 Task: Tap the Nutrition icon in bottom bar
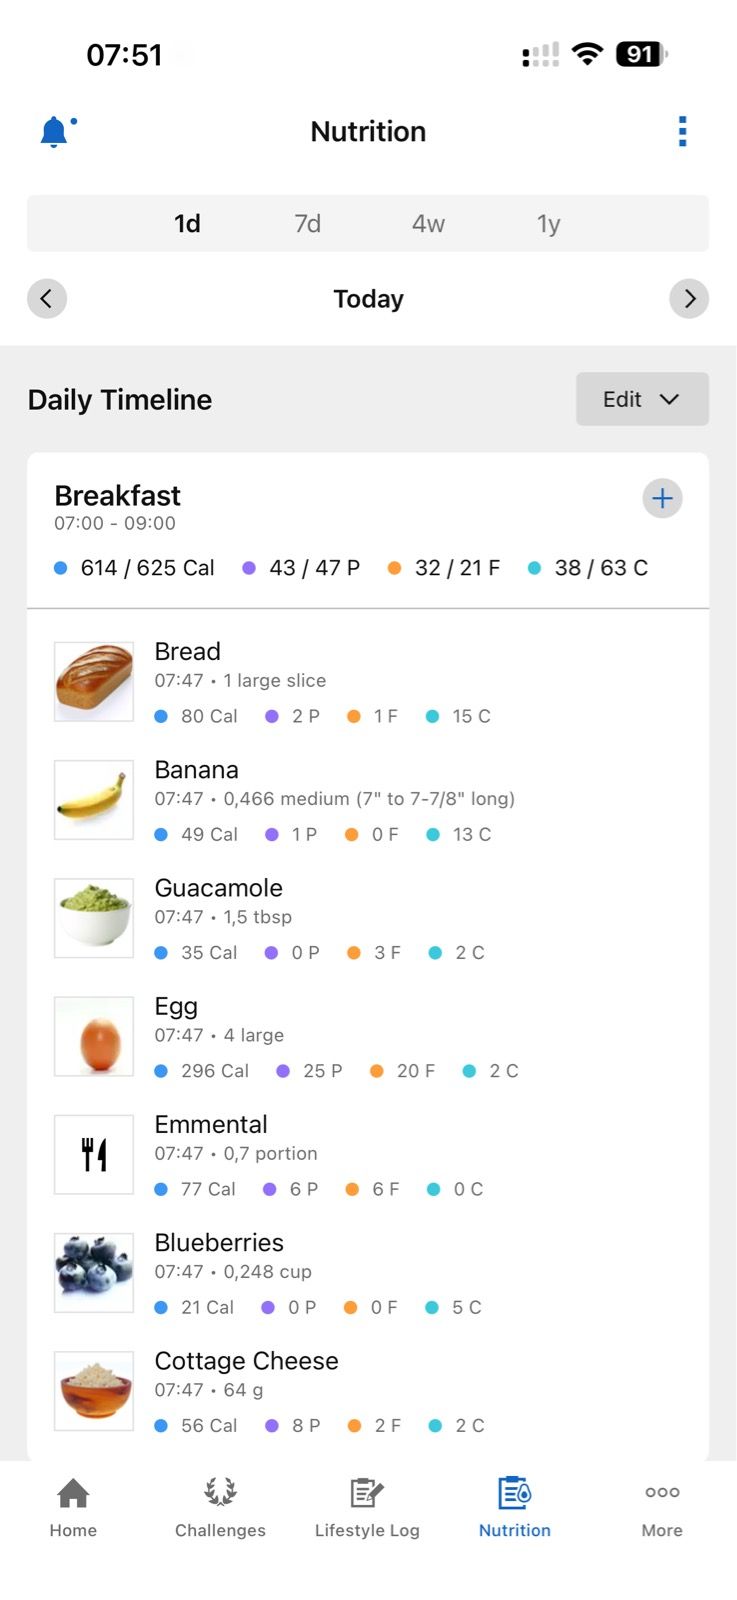tap(514, 1493)
